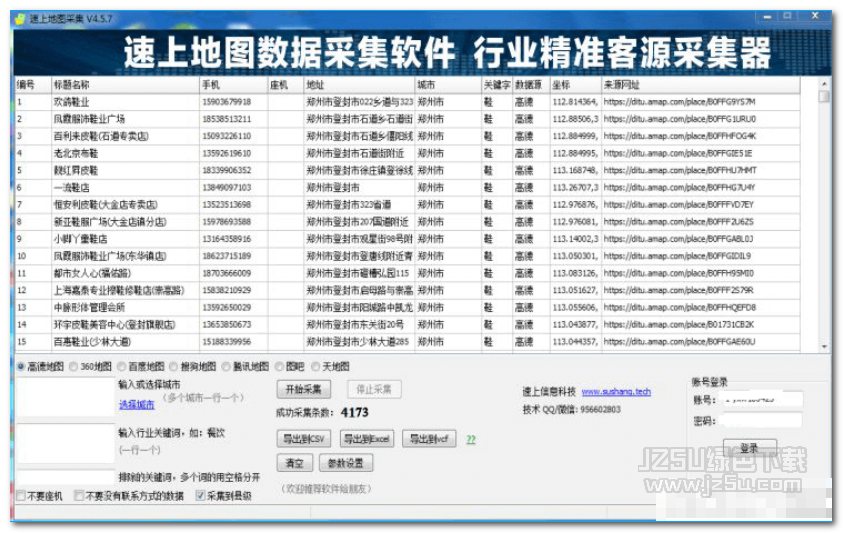843x533 pixels.
Task: Focus the city list text box
Action: pyautogui.click(x=66, y=397)
